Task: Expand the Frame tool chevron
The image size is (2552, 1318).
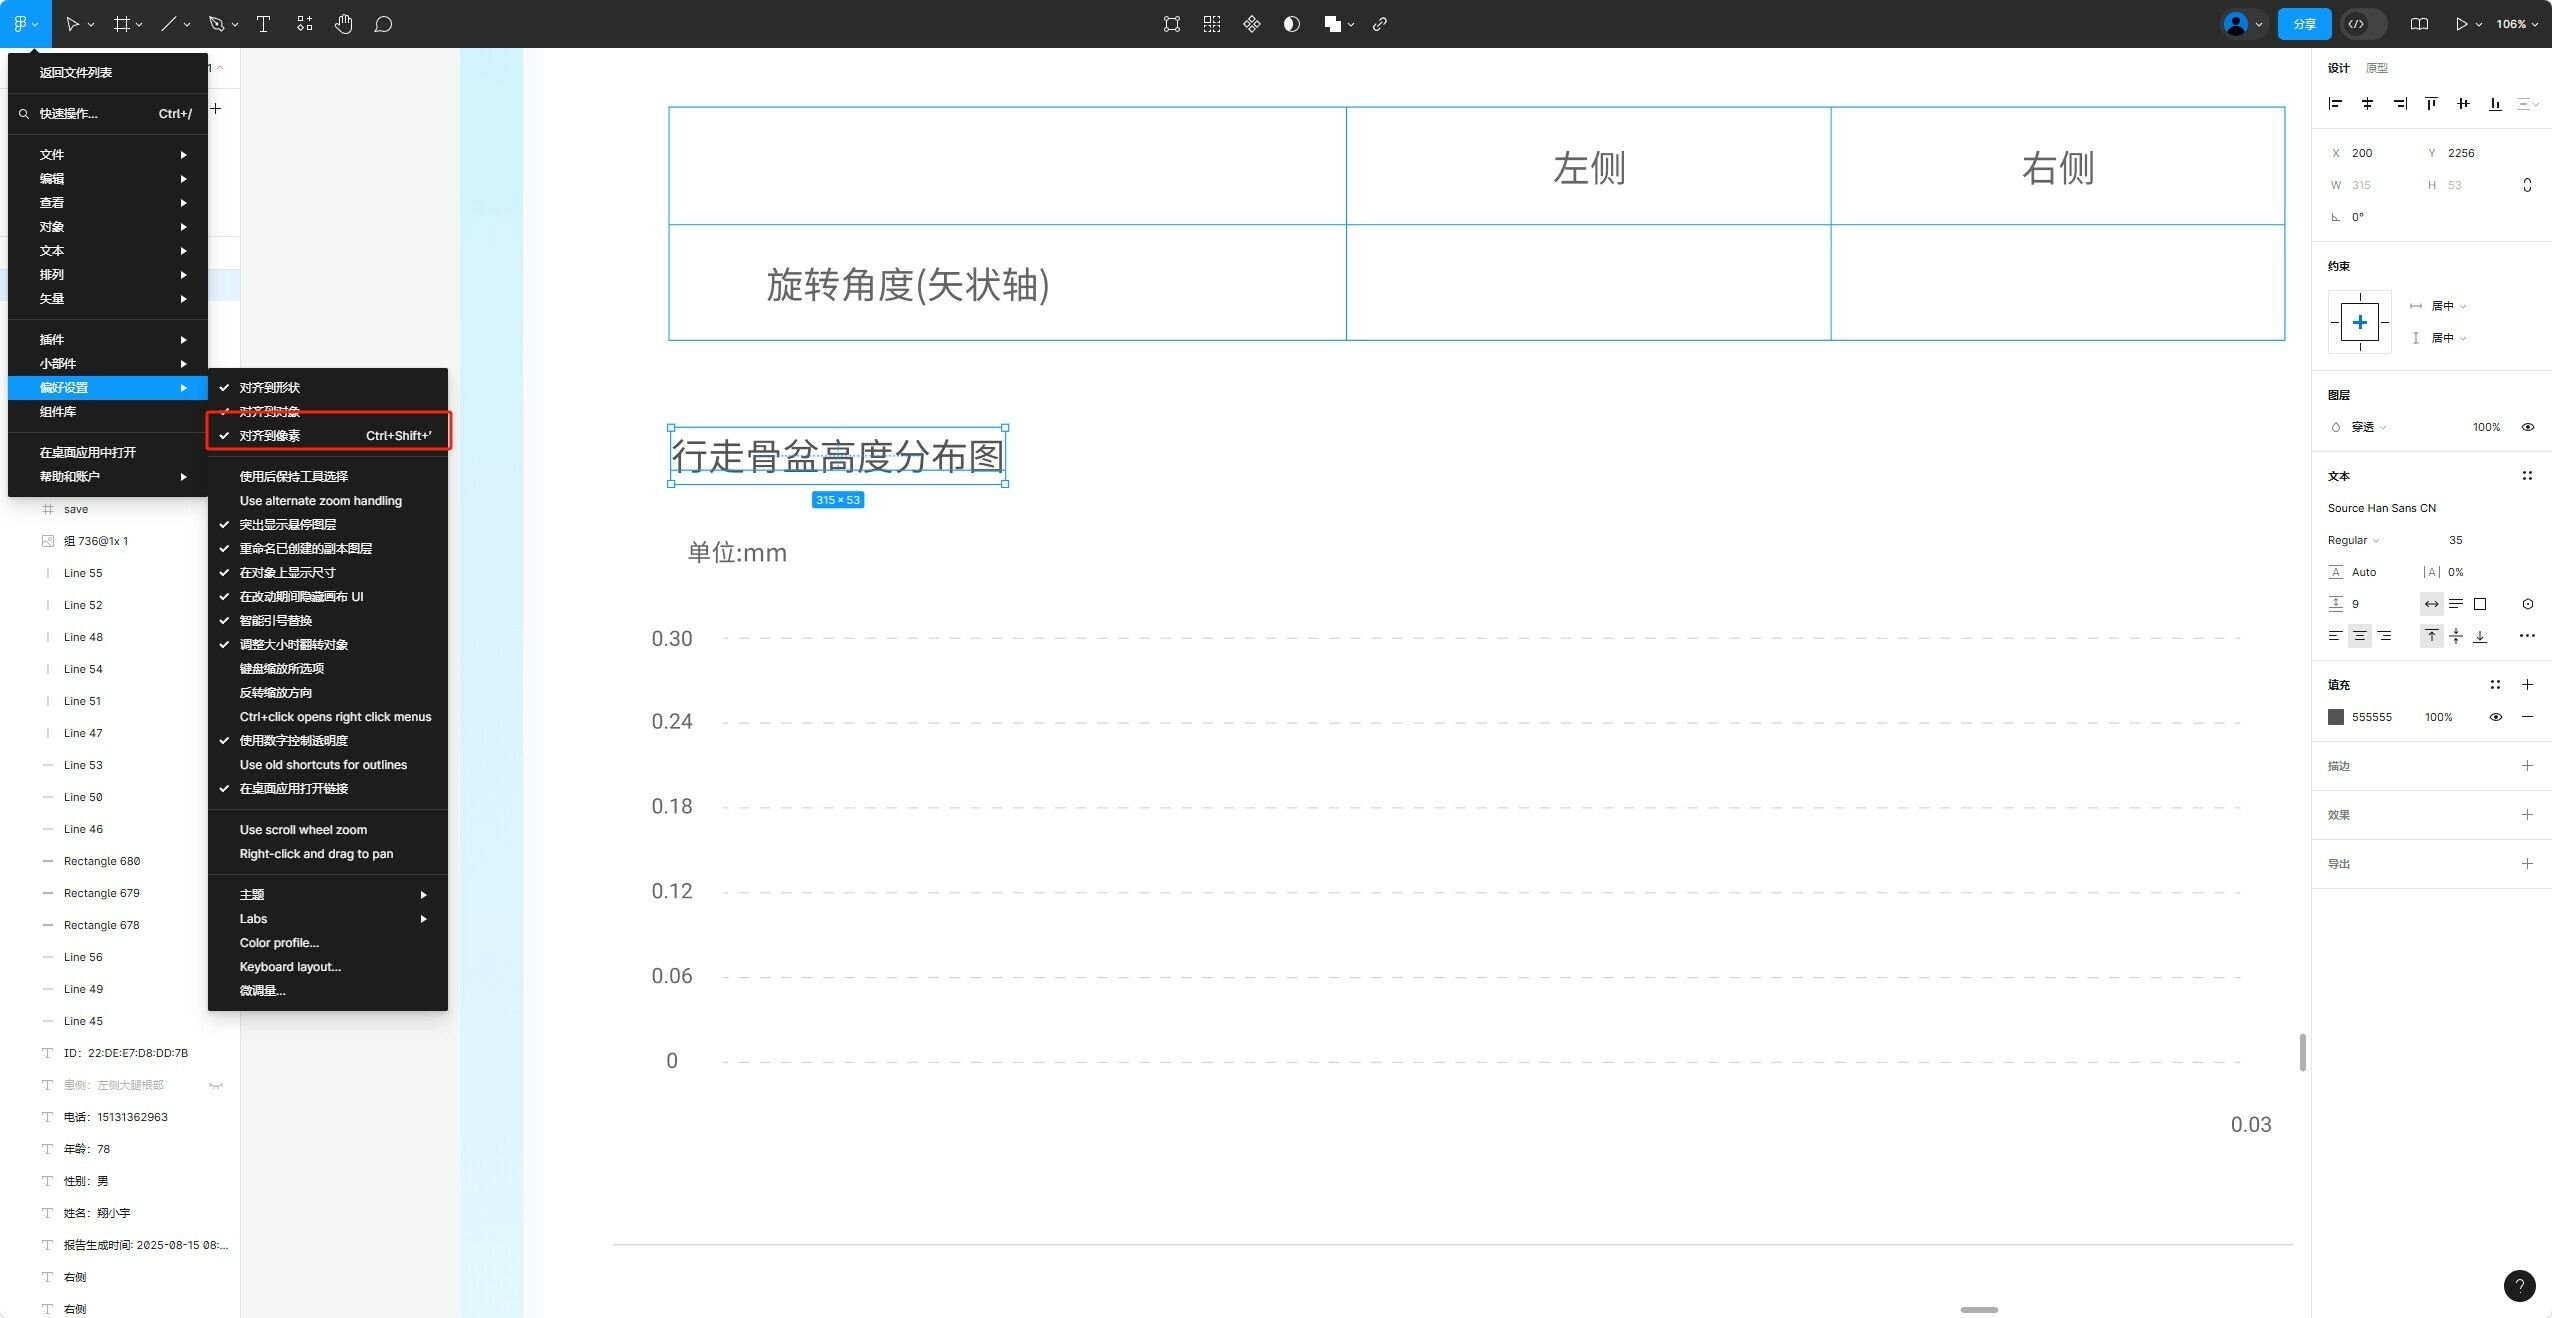Action: (x=139, y=24)
